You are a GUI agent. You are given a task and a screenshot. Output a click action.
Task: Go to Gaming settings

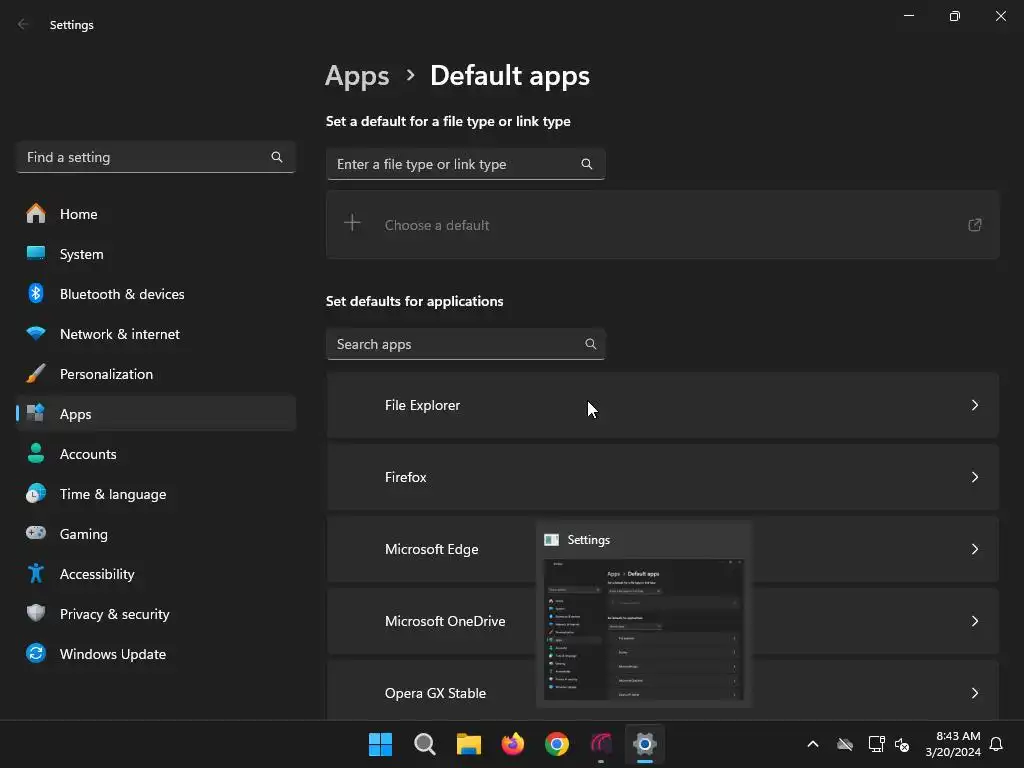[x=155, y=534]
